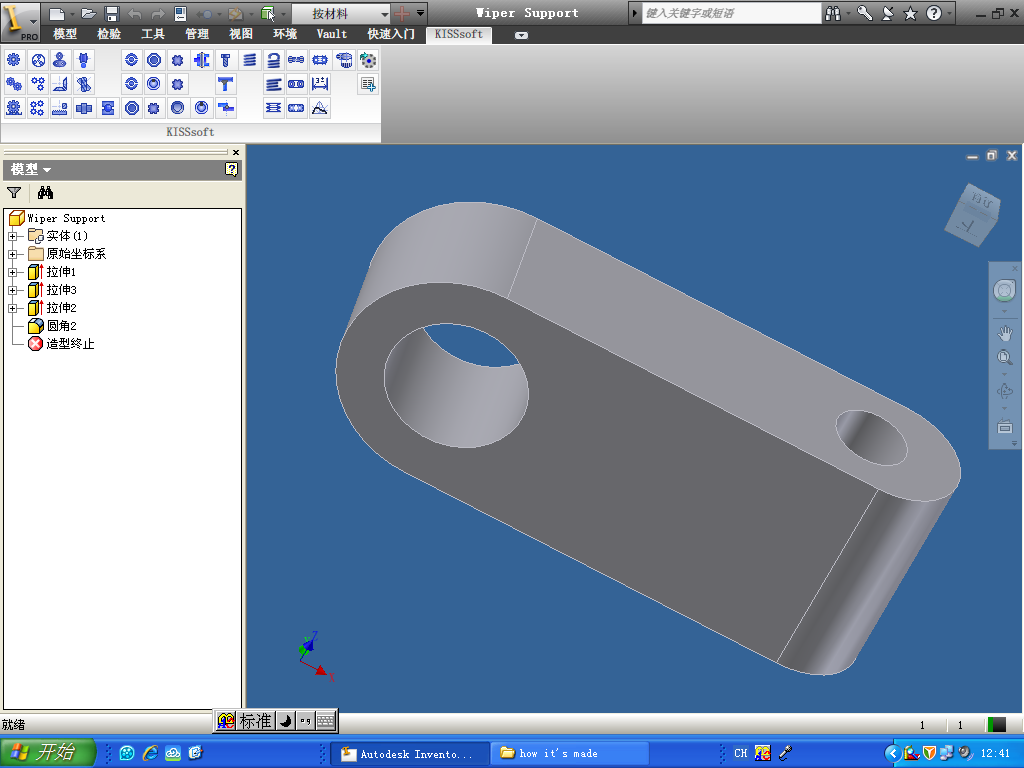Click Internet Explorer icon in quick launch

tap(150, 753)
